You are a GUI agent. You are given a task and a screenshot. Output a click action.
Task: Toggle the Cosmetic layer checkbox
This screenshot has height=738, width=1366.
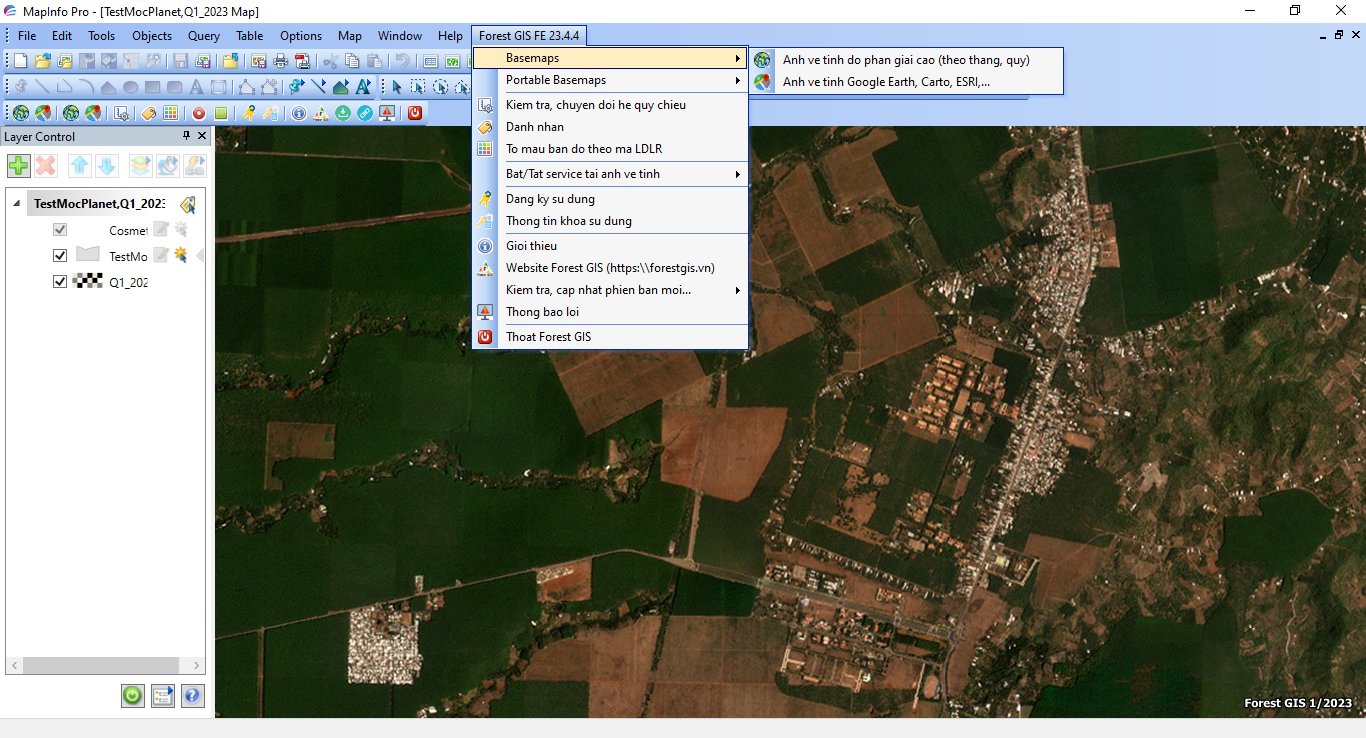60,230
